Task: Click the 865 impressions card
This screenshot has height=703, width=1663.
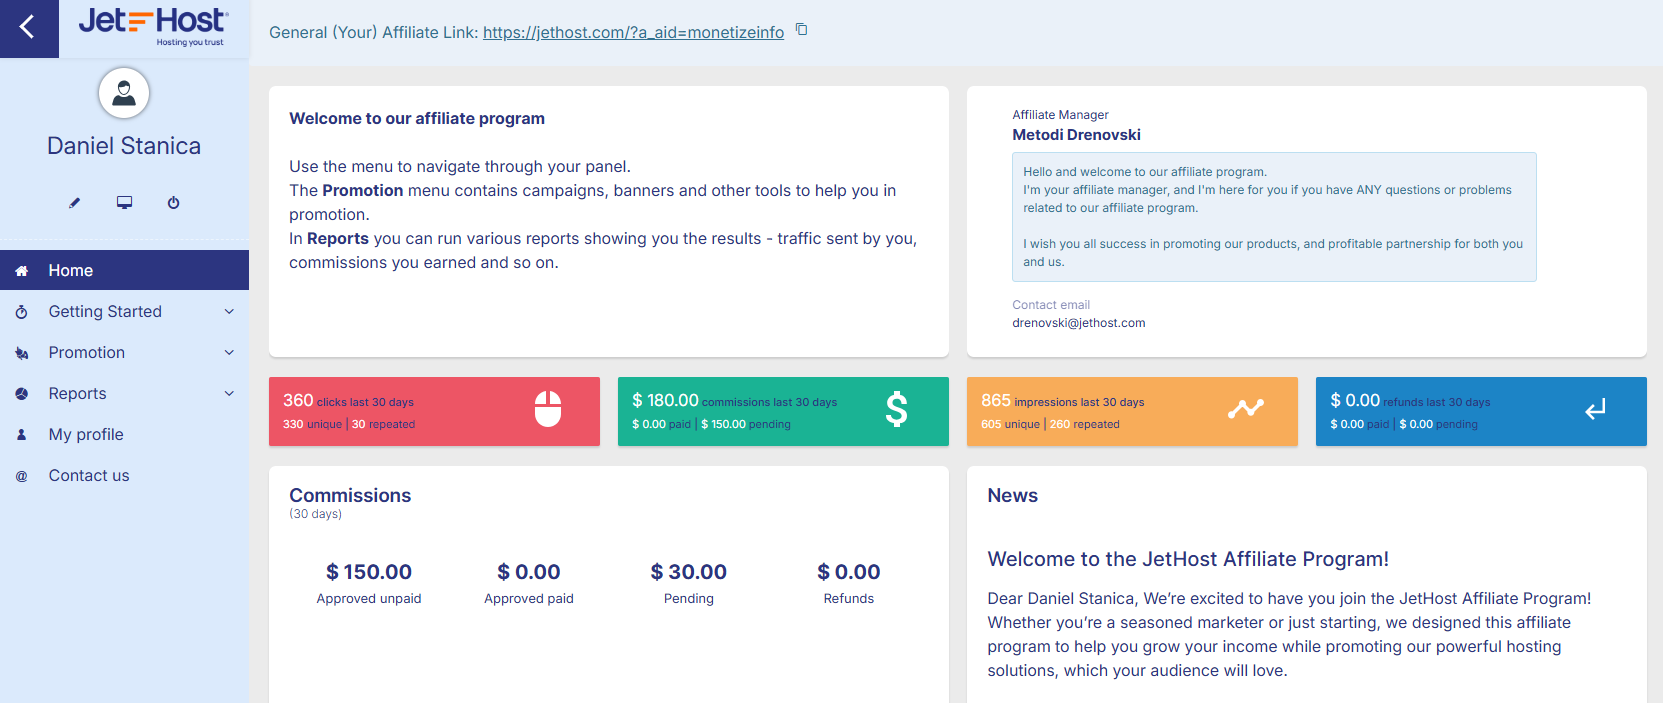Action: [1132, 411]
